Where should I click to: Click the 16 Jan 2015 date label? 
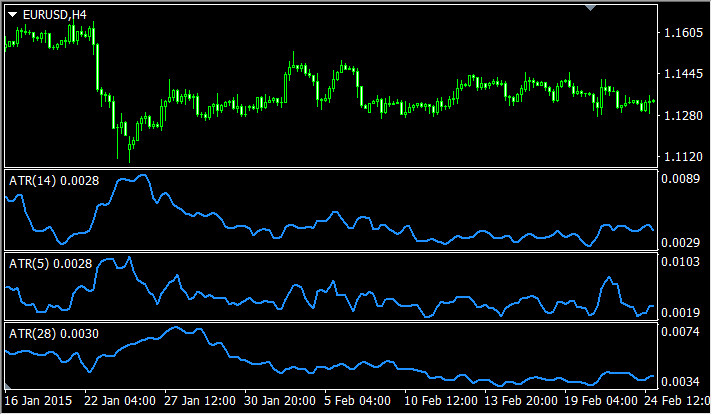pos(38,401)
